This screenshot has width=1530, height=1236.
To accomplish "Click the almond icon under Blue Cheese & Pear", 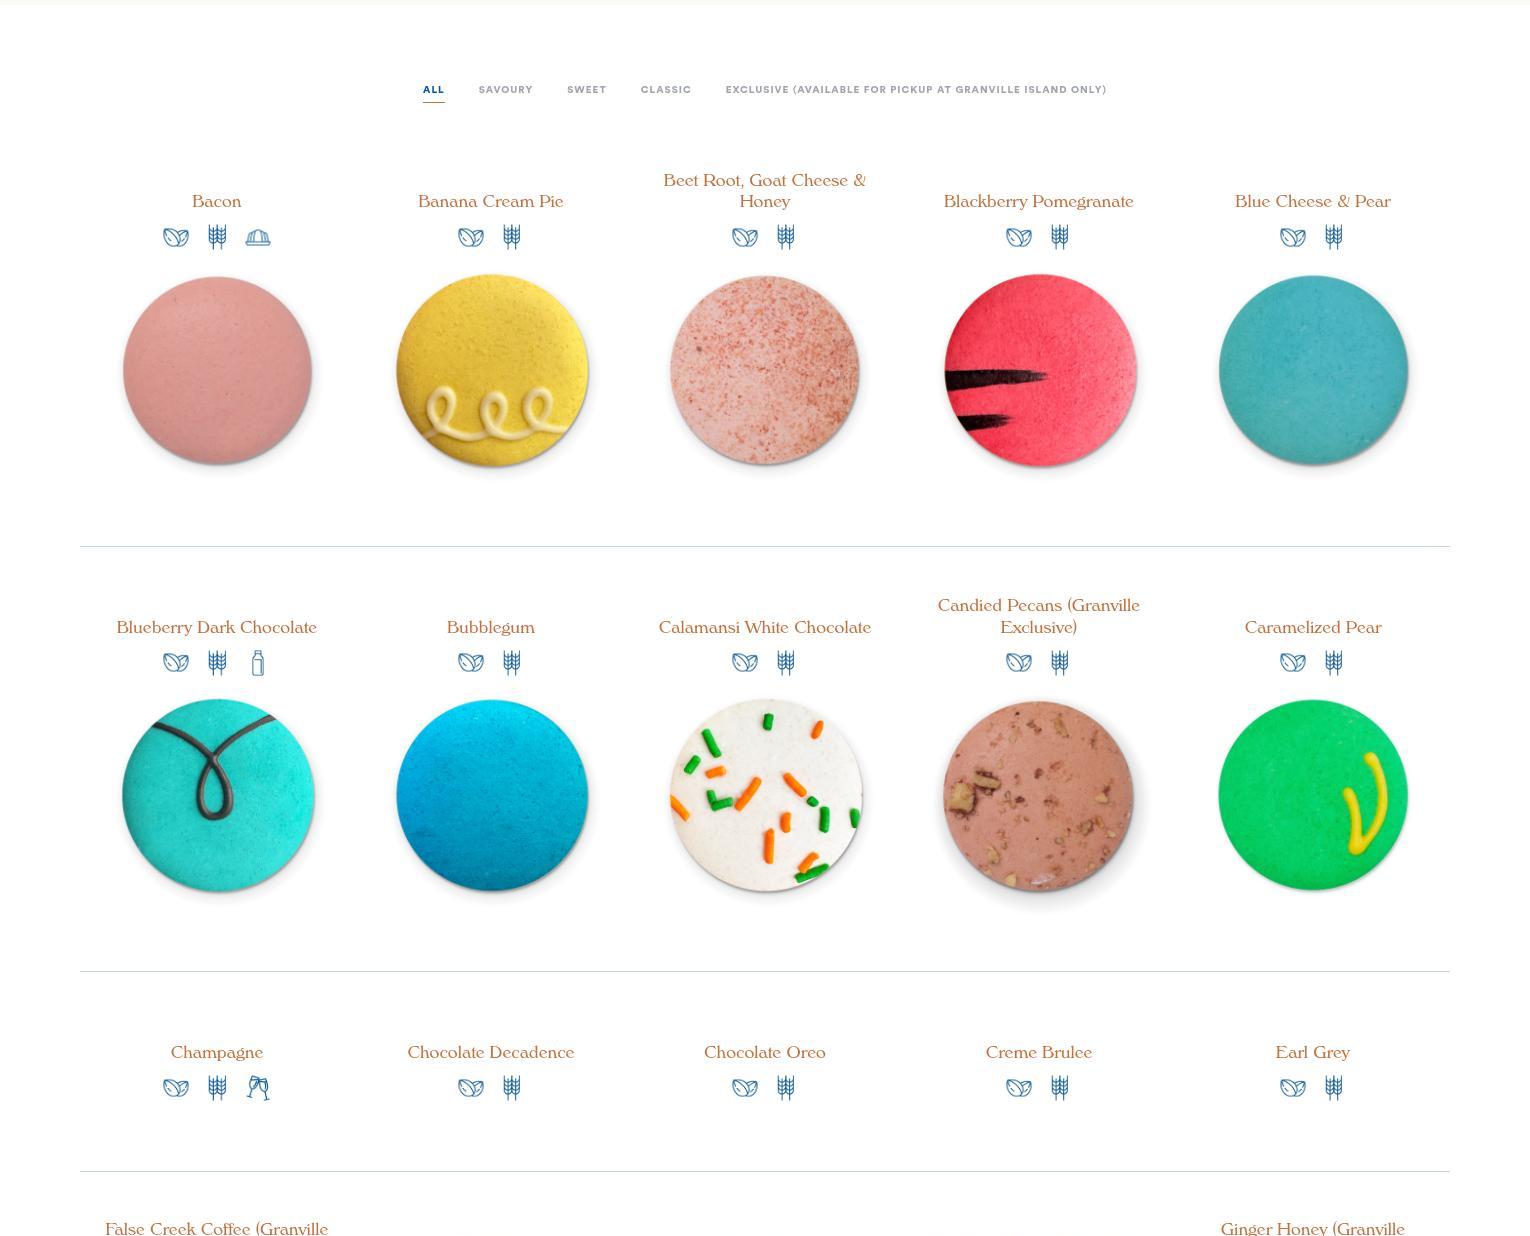I will (x=1292, y=237).
